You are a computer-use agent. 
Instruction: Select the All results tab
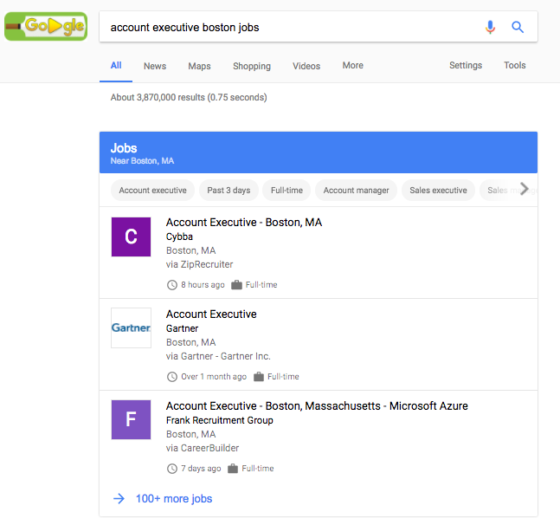(116, 65)
